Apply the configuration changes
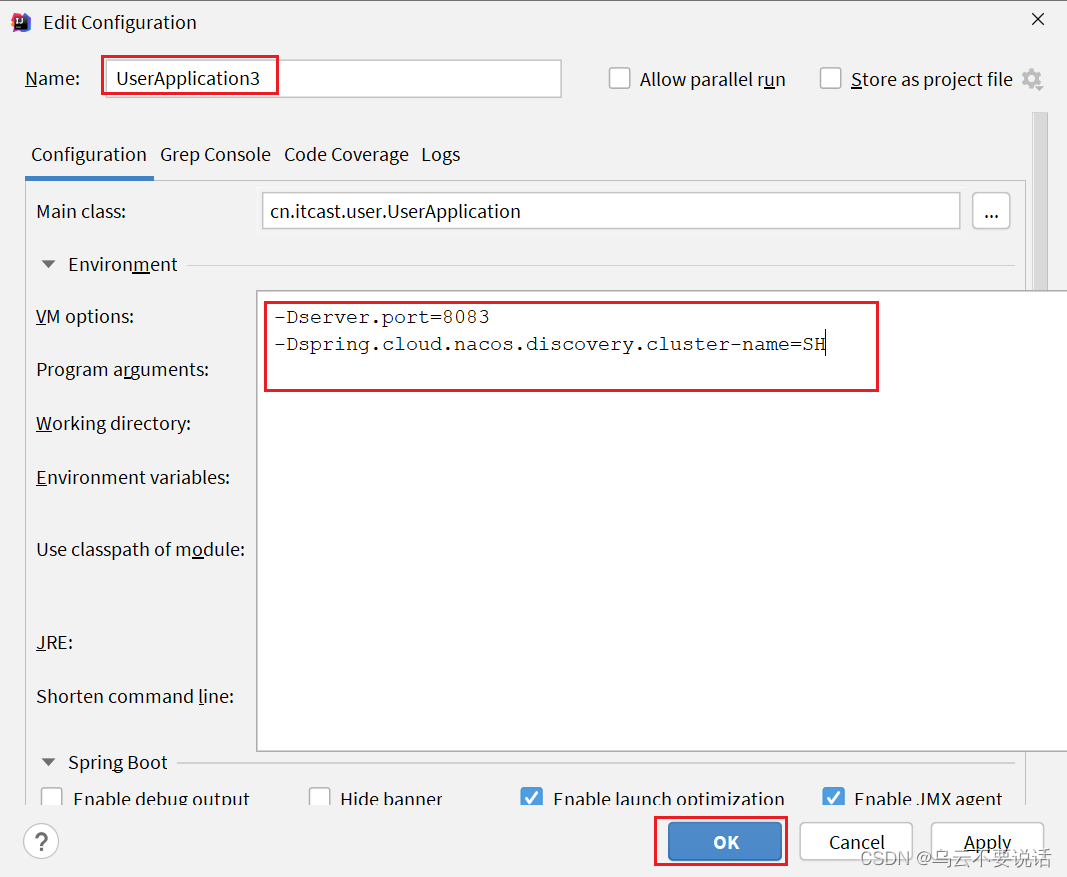The image size is (1067, 877). click(x=987, y=841)
